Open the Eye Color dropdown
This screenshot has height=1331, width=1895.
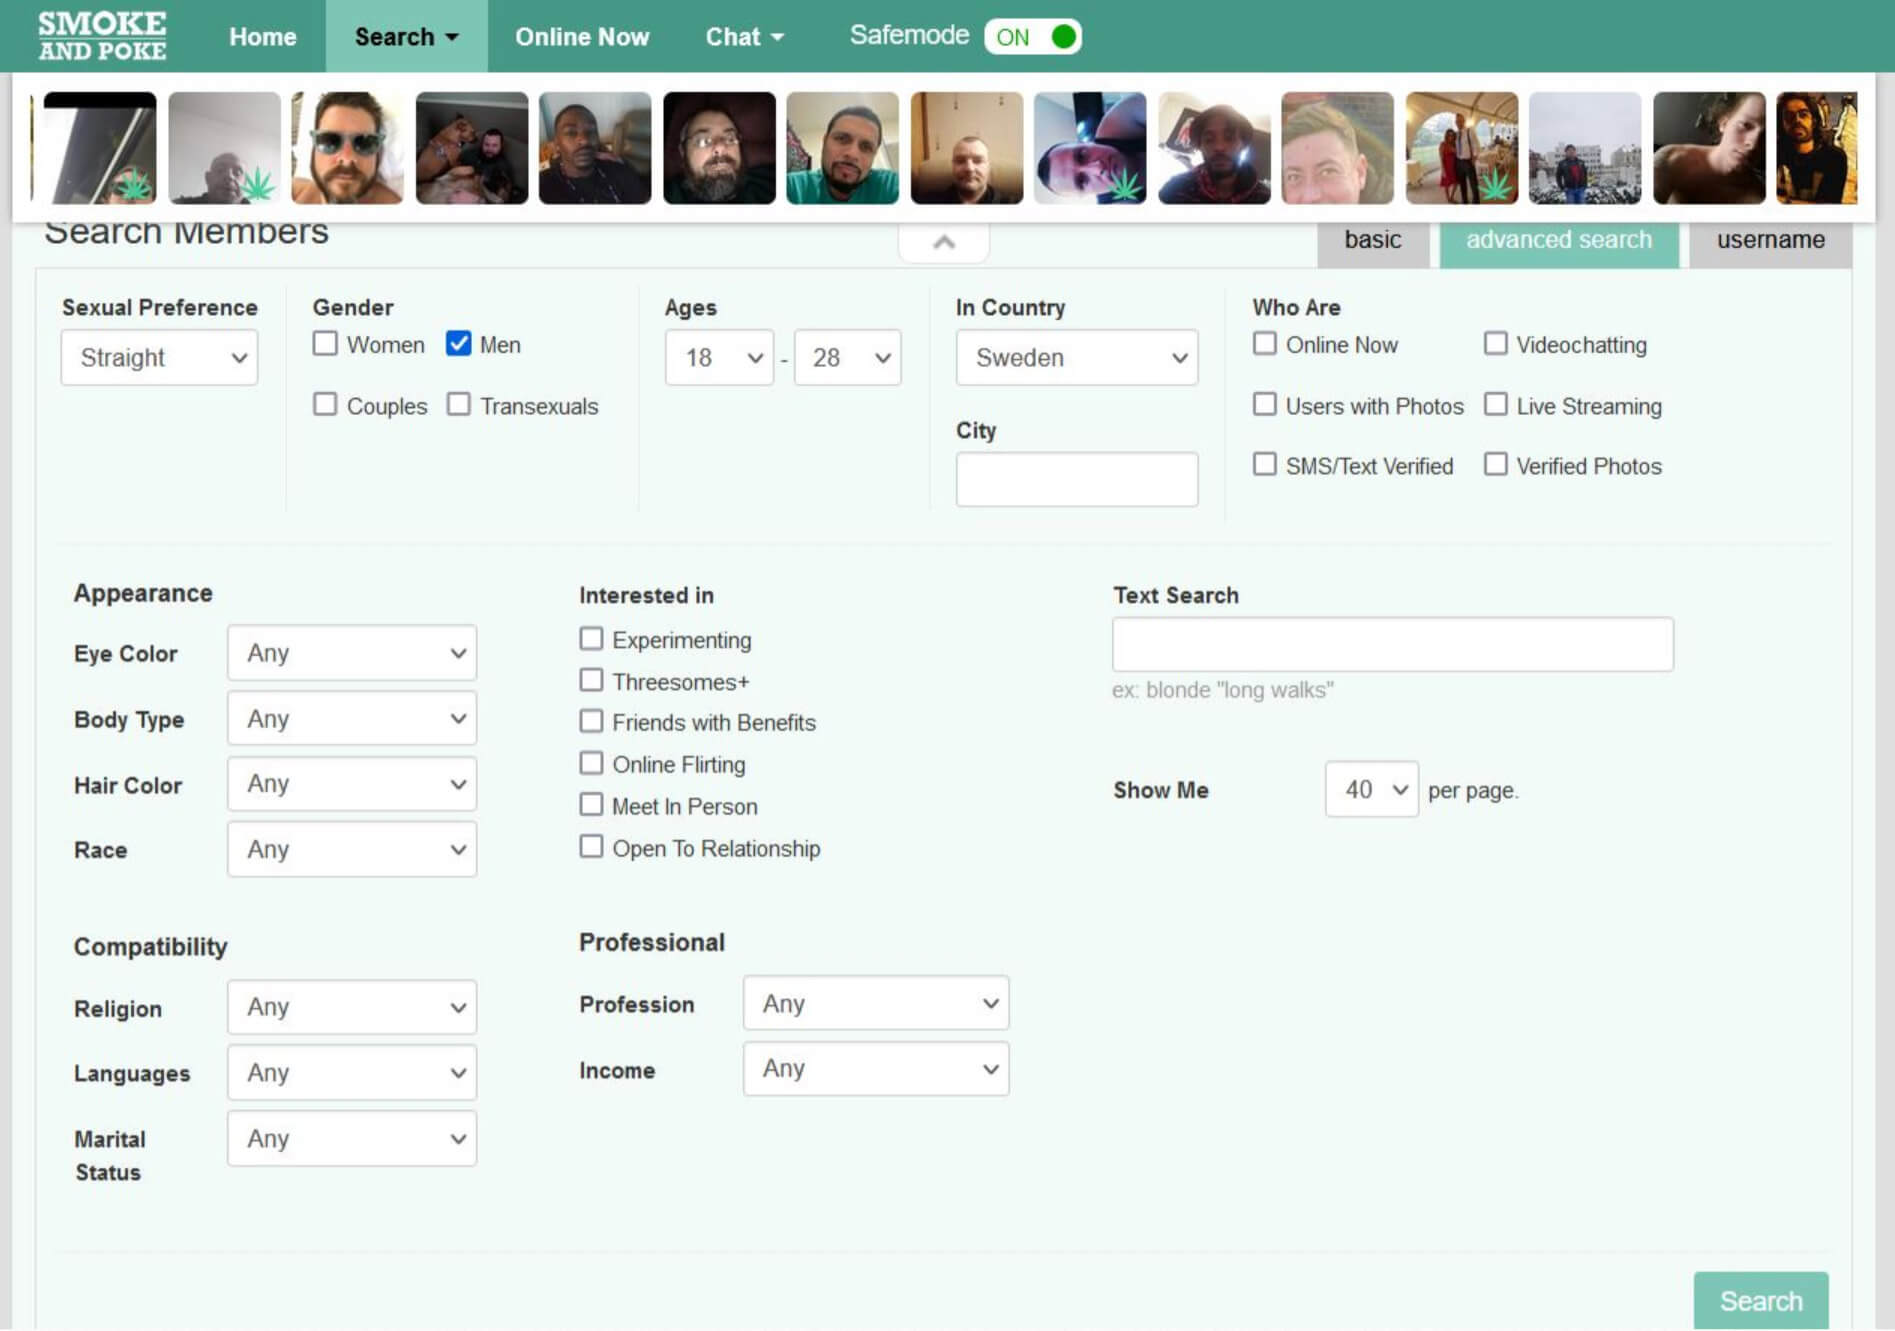coord(352,653)
